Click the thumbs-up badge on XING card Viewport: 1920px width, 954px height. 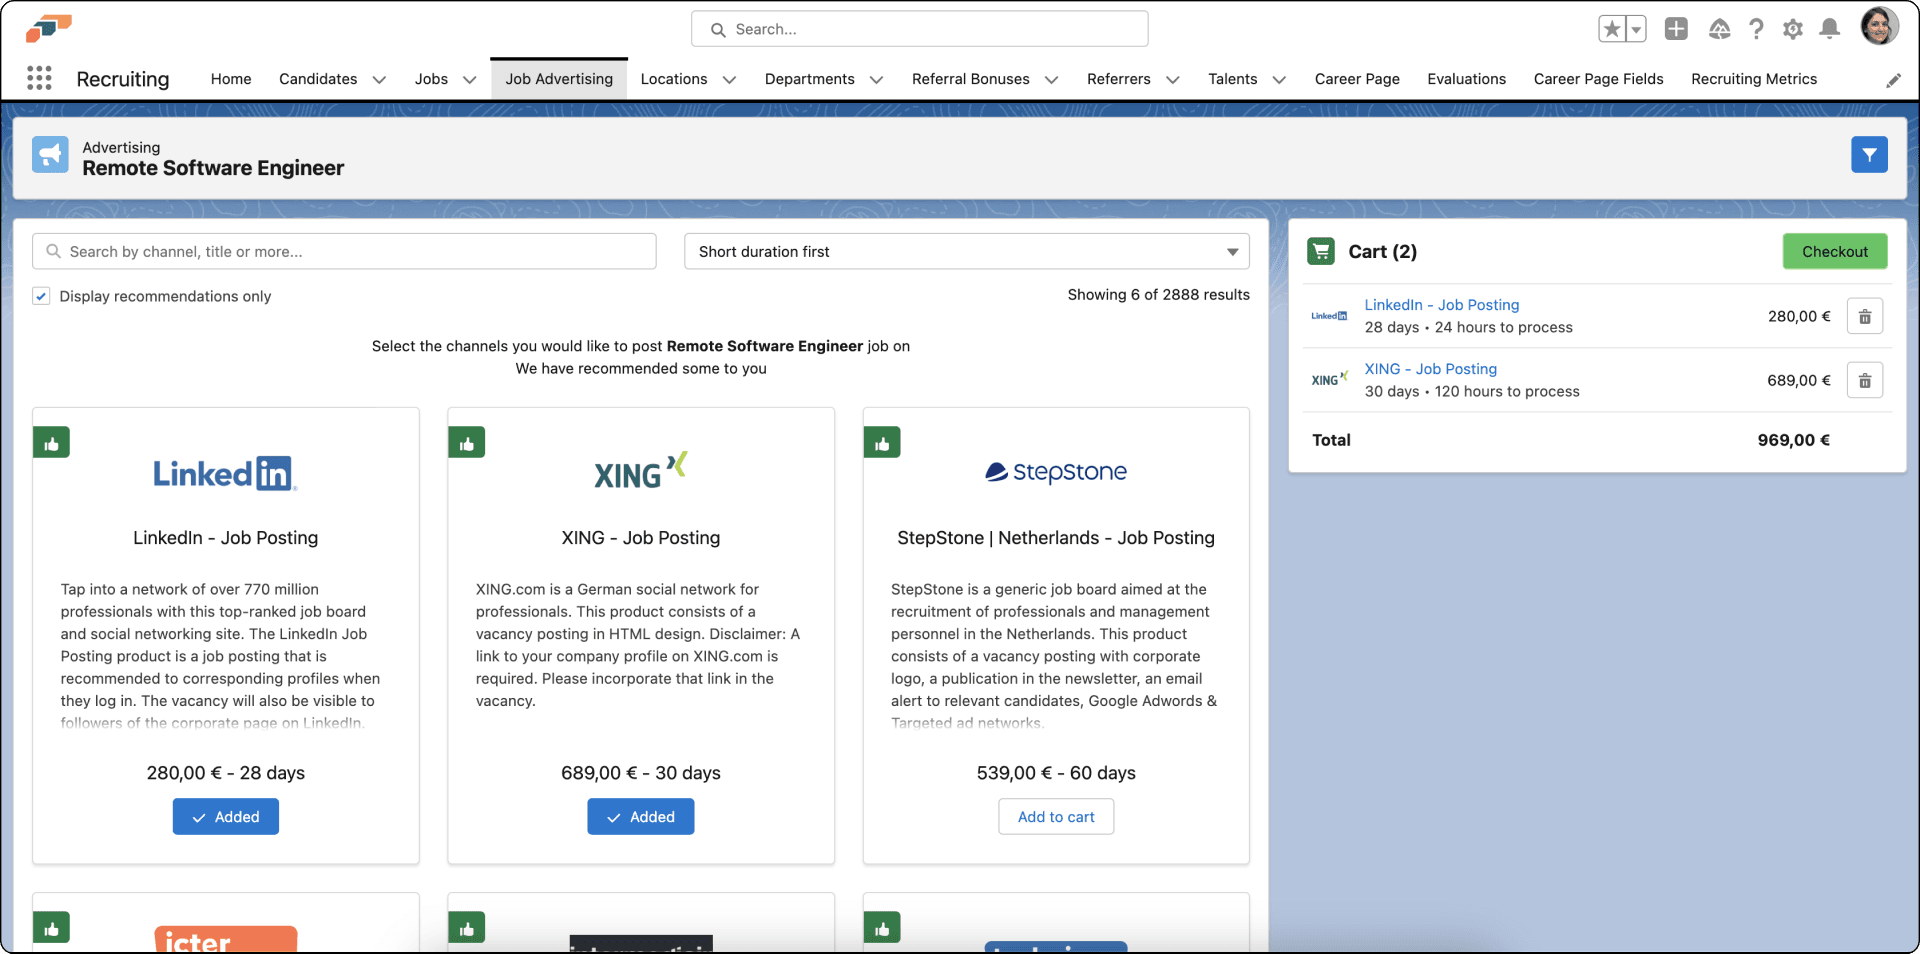click(x=467, y=443)
